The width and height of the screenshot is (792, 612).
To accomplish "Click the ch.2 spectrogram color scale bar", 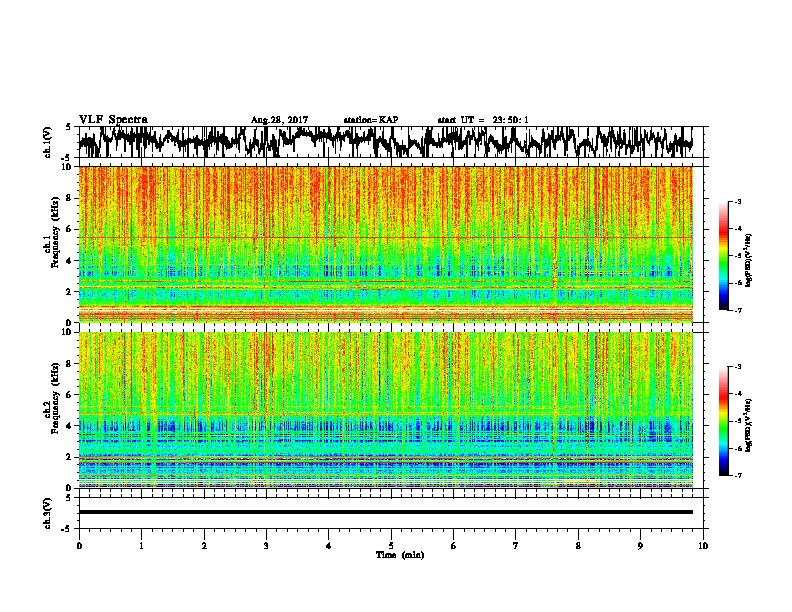I will point(724,421).
